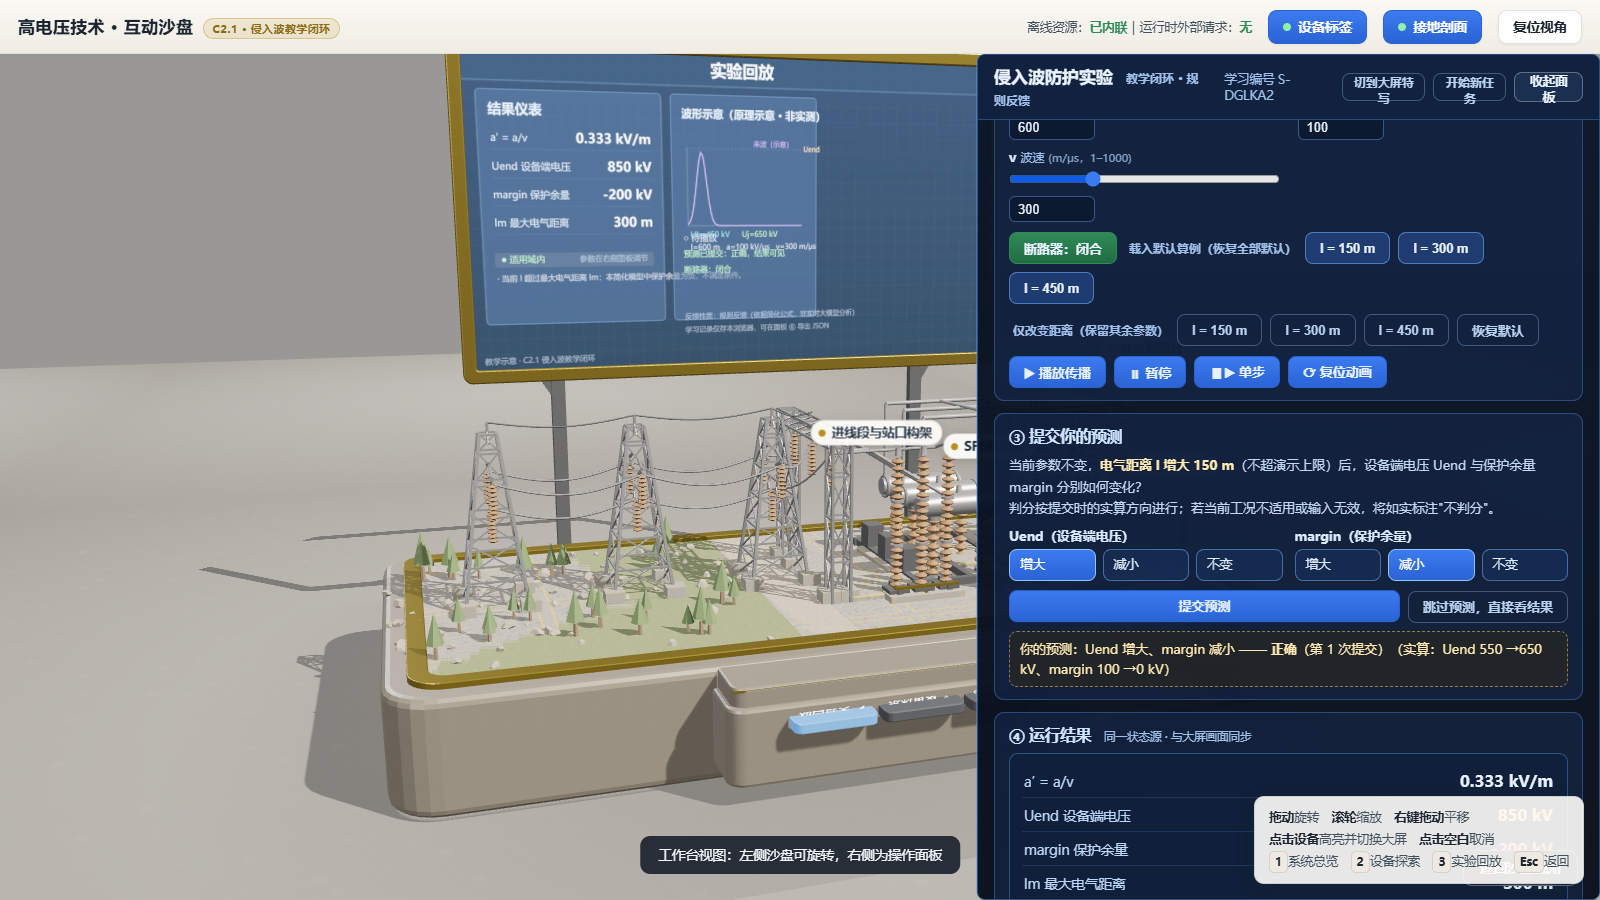Select 减小 for margin prediction
Image resolution: width=1600 pixels, height=900 pixels.
click(x=1431, y=565)
